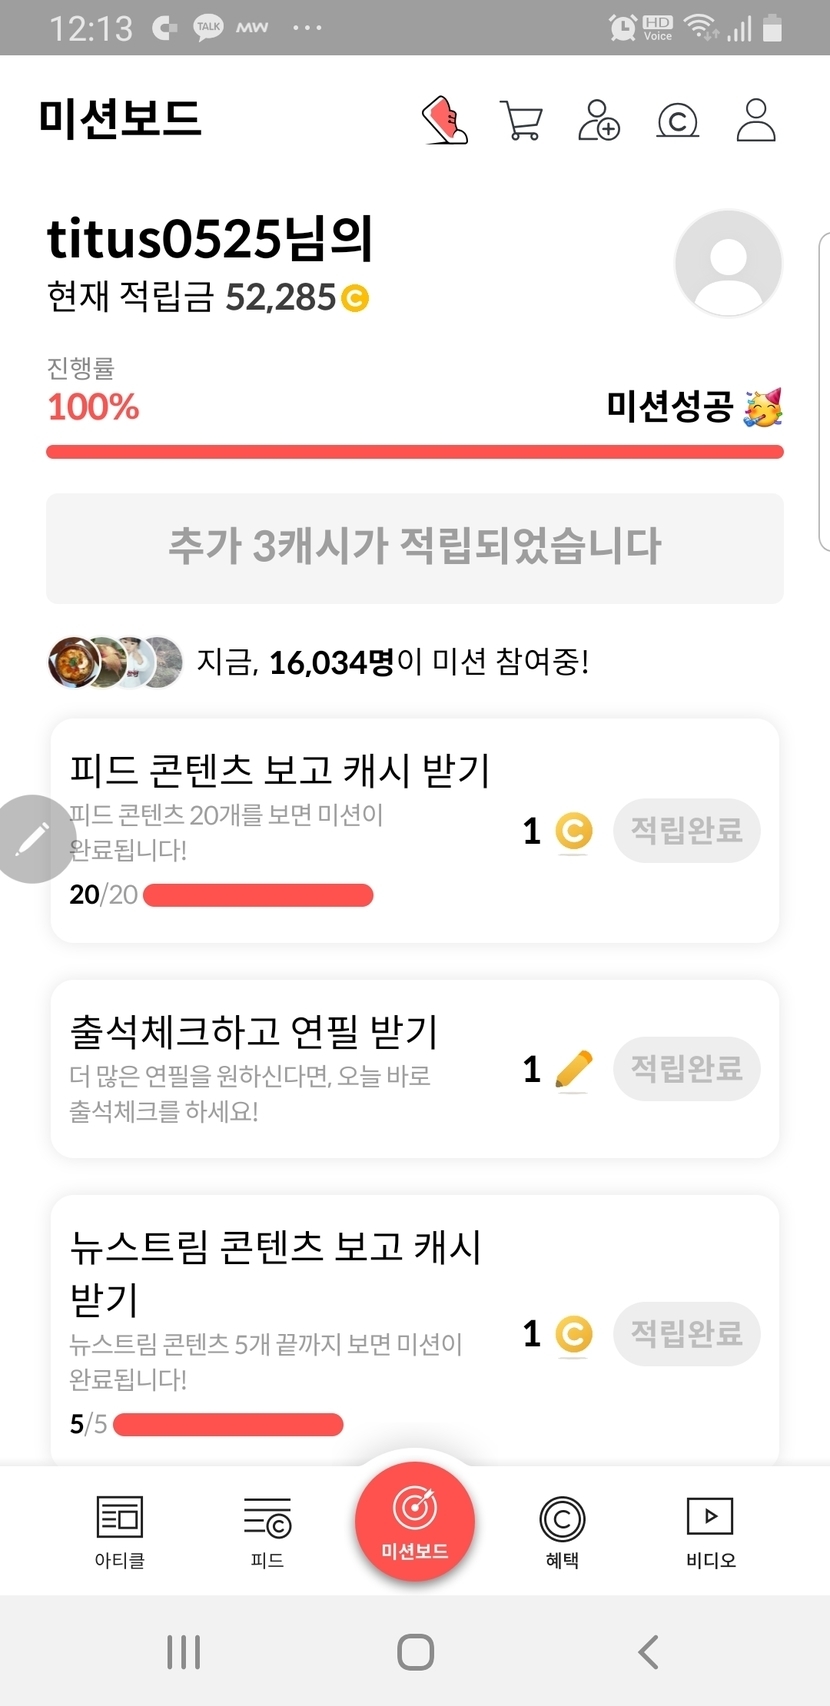Tap the floating pencil edit button
Viewport: 830px width, 1706px height.
[x=32, y=839]
